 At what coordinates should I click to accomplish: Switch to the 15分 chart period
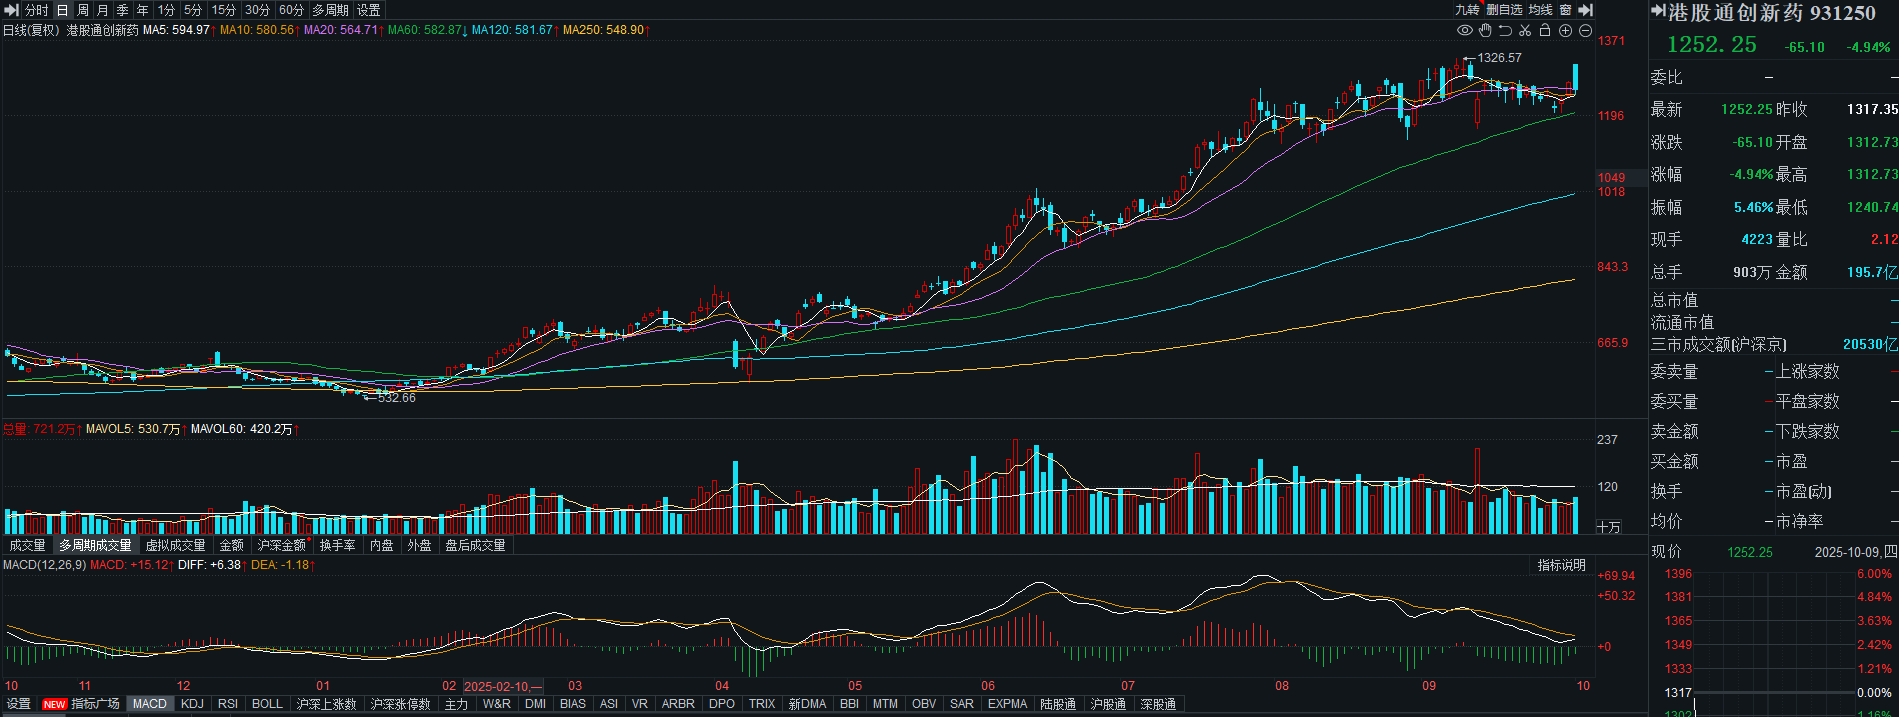coord(224,10)
